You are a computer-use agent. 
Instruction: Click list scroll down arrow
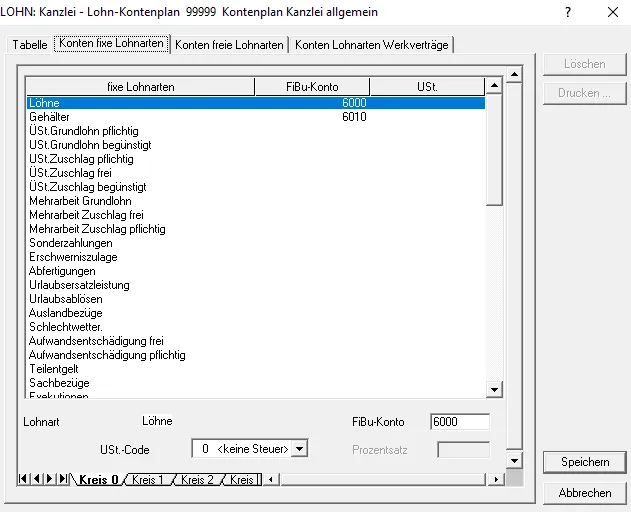point(494,389)
